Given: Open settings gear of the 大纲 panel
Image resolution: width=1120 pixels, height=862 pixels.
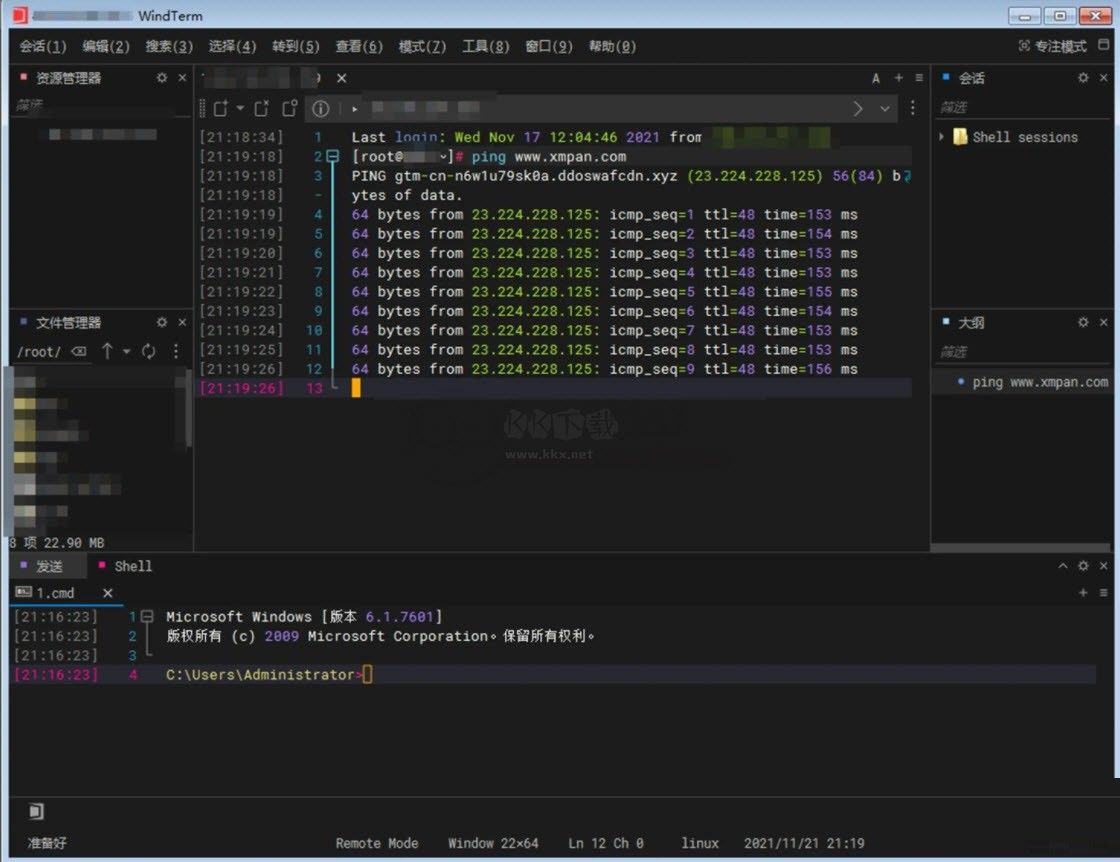Looking at the screenshot, I should coord(1083,323).
